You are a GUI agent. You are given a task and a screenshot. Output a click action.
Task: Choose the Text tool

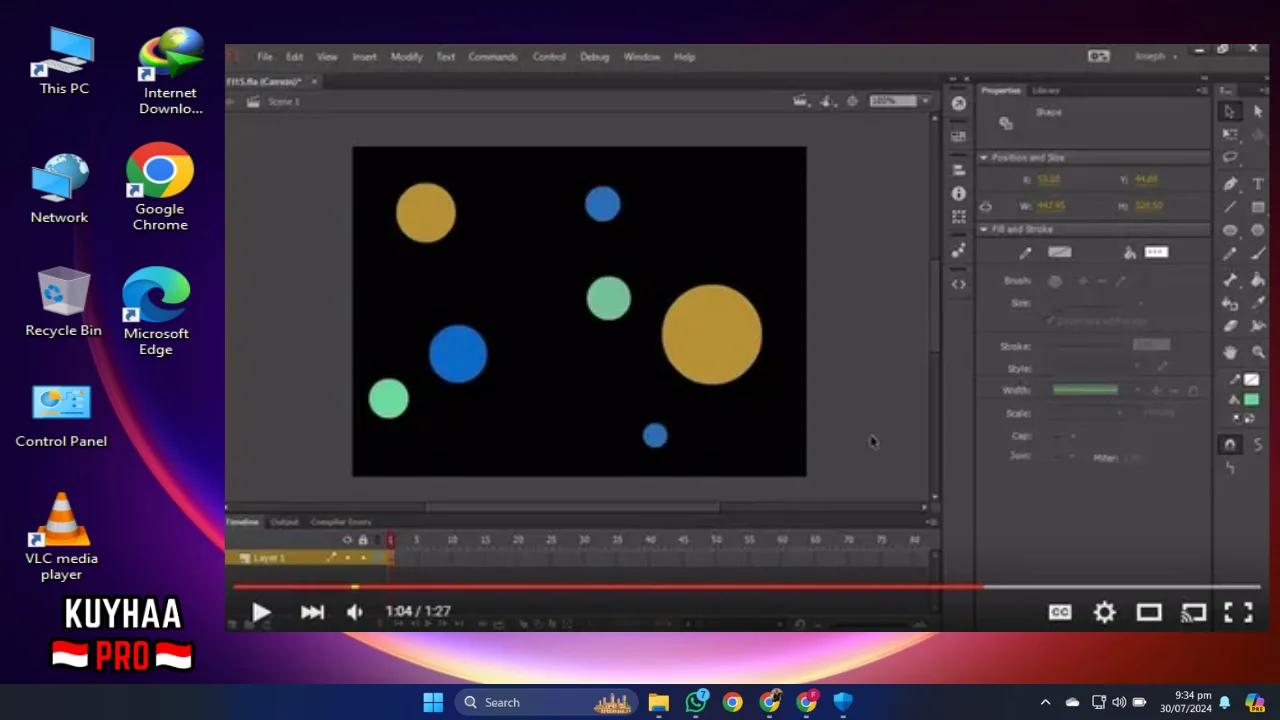pyautogui.click(x=1258, y=184)
